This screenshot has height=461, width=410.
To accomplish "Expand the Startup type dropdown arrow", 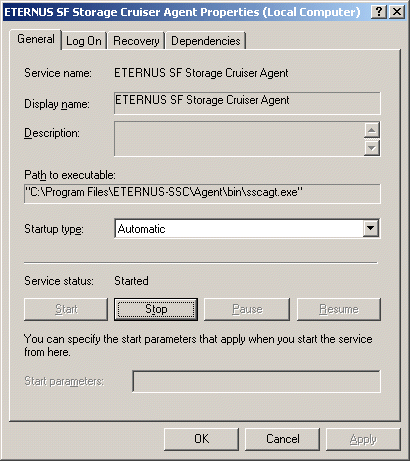I will pyautogui.click(x=370, y=229).
